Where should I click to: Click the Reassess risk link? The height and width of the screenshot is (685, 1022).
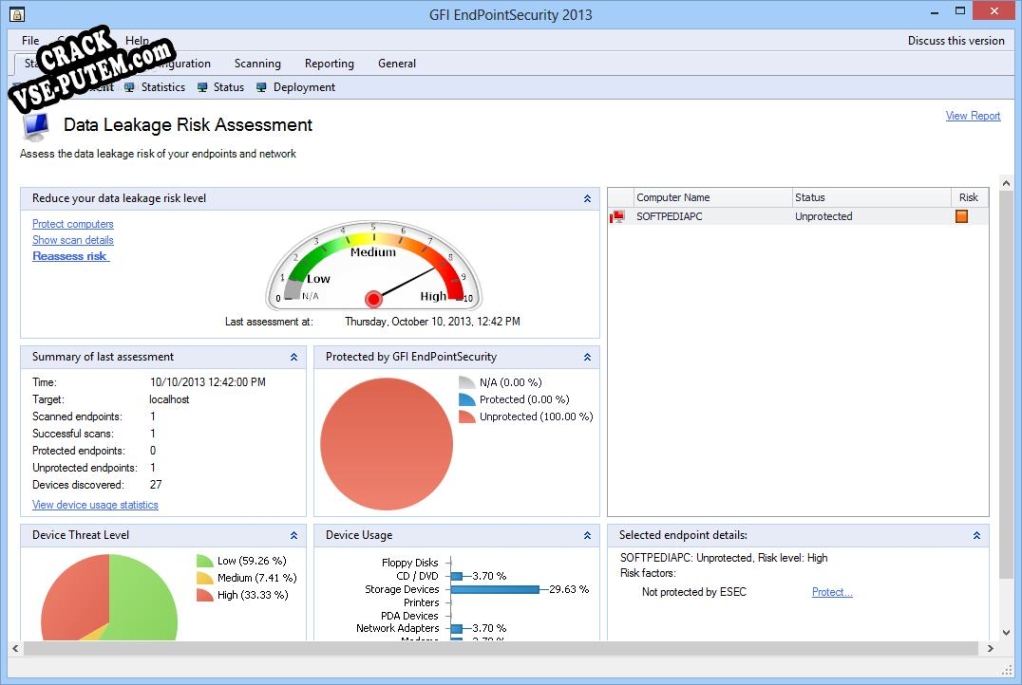point(70,256)
